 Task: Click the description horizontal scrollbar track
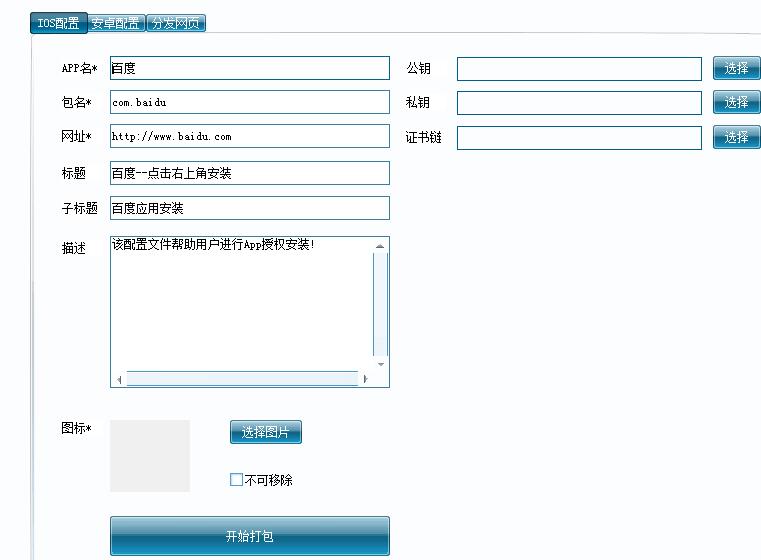pos(242,379)
